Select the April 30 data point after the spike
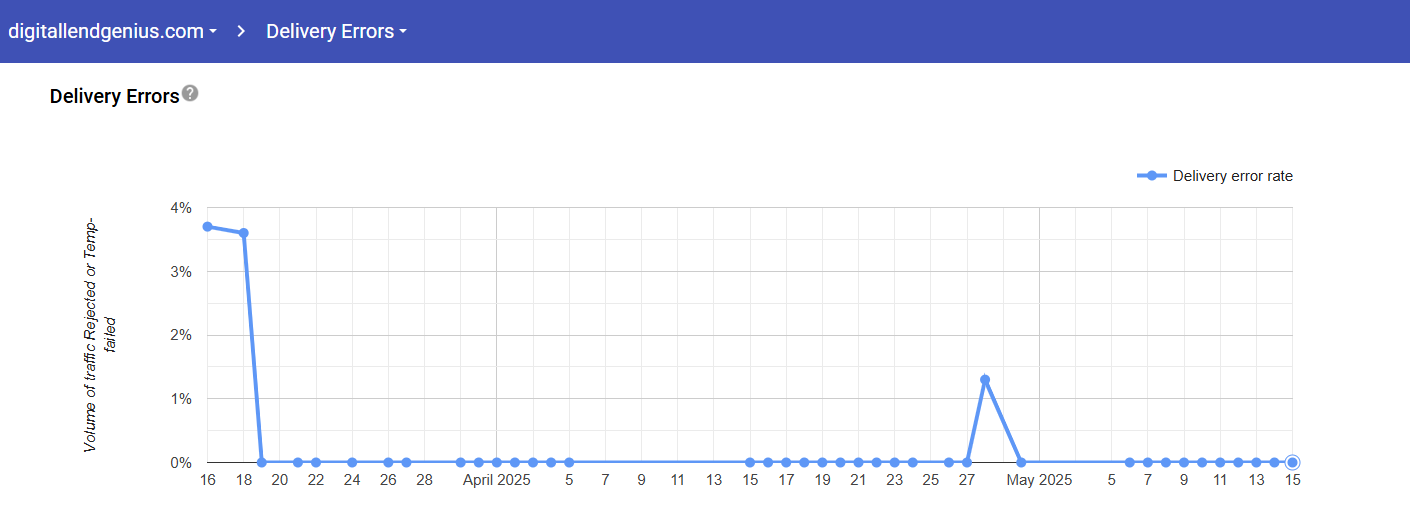 click(x=1021, y=462)
